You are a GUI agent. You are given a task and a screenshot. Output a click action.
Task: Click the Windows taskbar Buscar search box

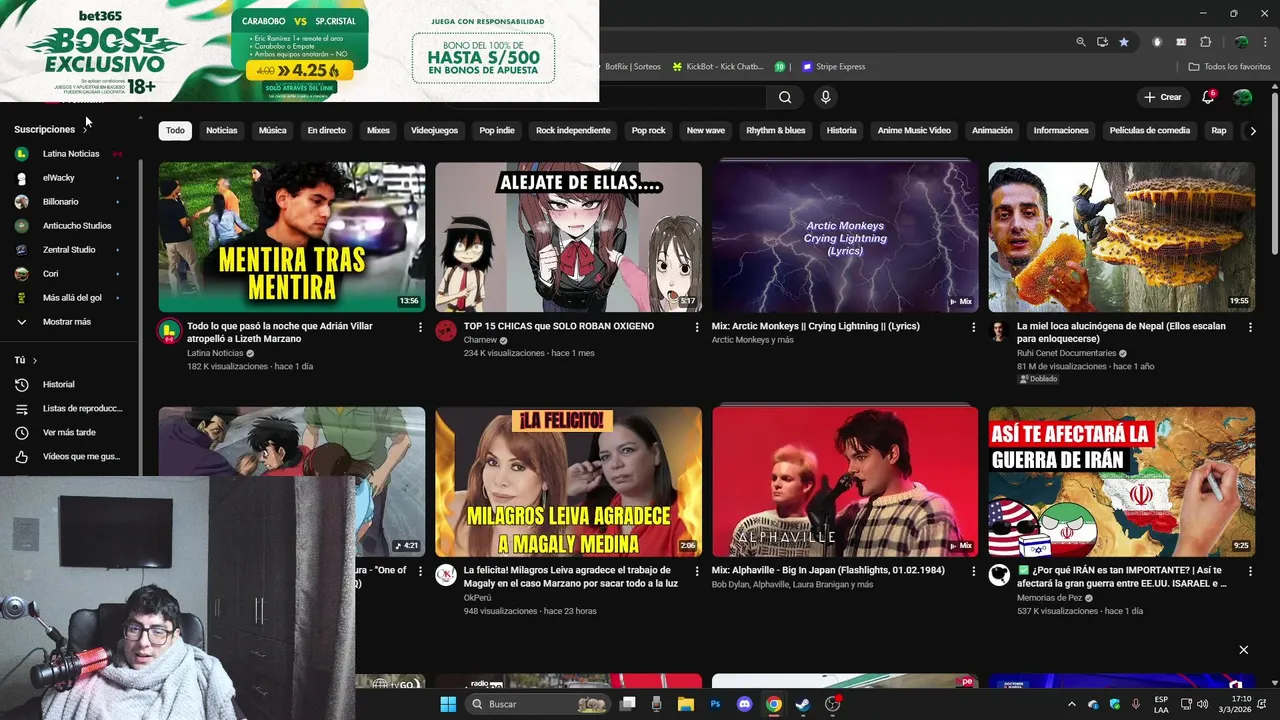tap(540, 704)
